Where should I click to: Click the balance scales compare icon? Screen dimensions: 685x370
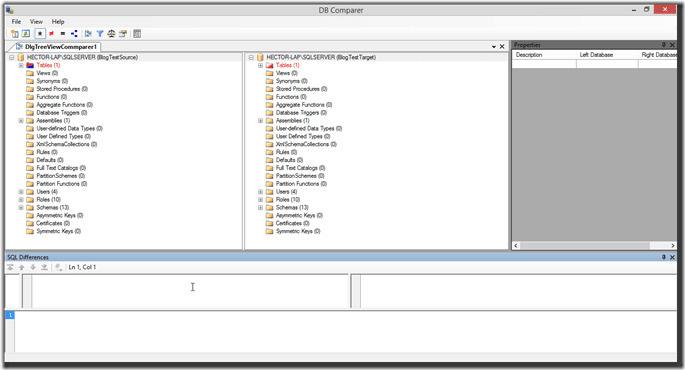tap(111, 34)
